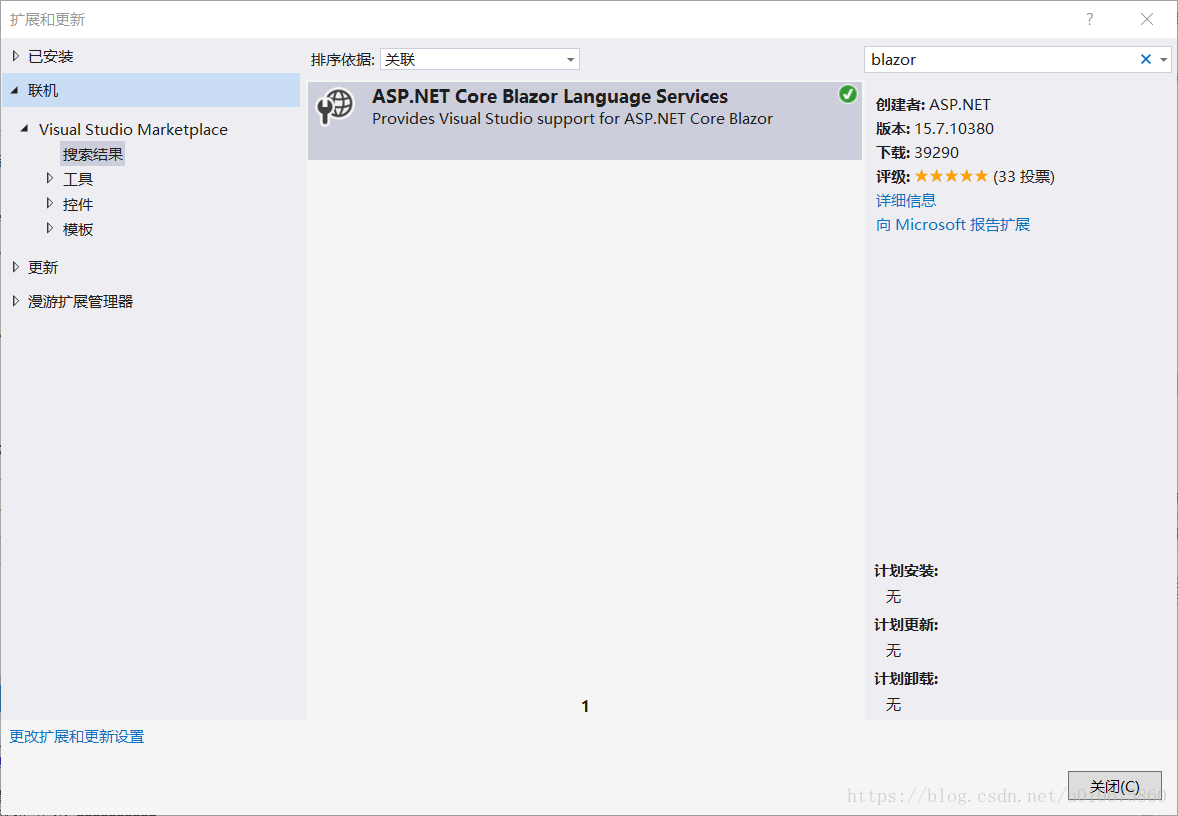Viewport: 1178px width, 816px height.
Task: Click the 关闭(C) button
Action: (x=1114, y=786)
